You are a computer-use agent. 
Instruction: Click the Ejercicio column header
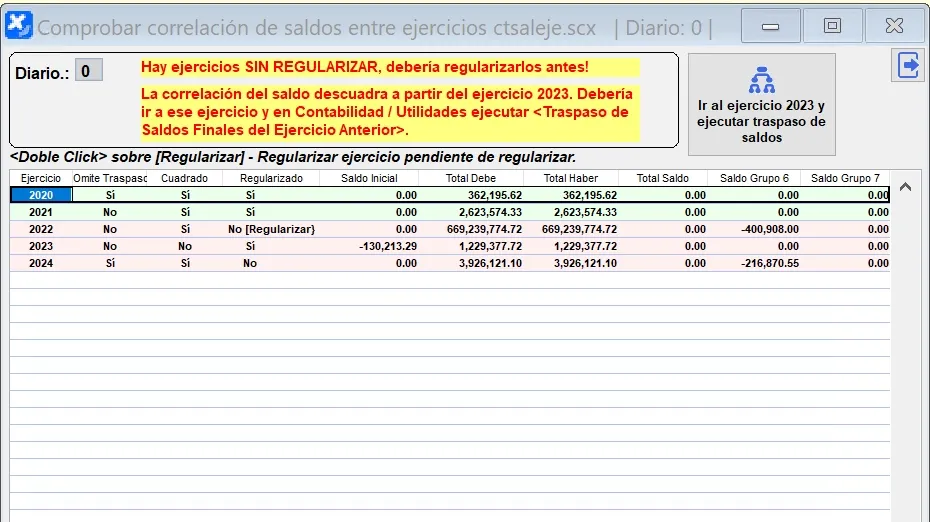[41, 178]
